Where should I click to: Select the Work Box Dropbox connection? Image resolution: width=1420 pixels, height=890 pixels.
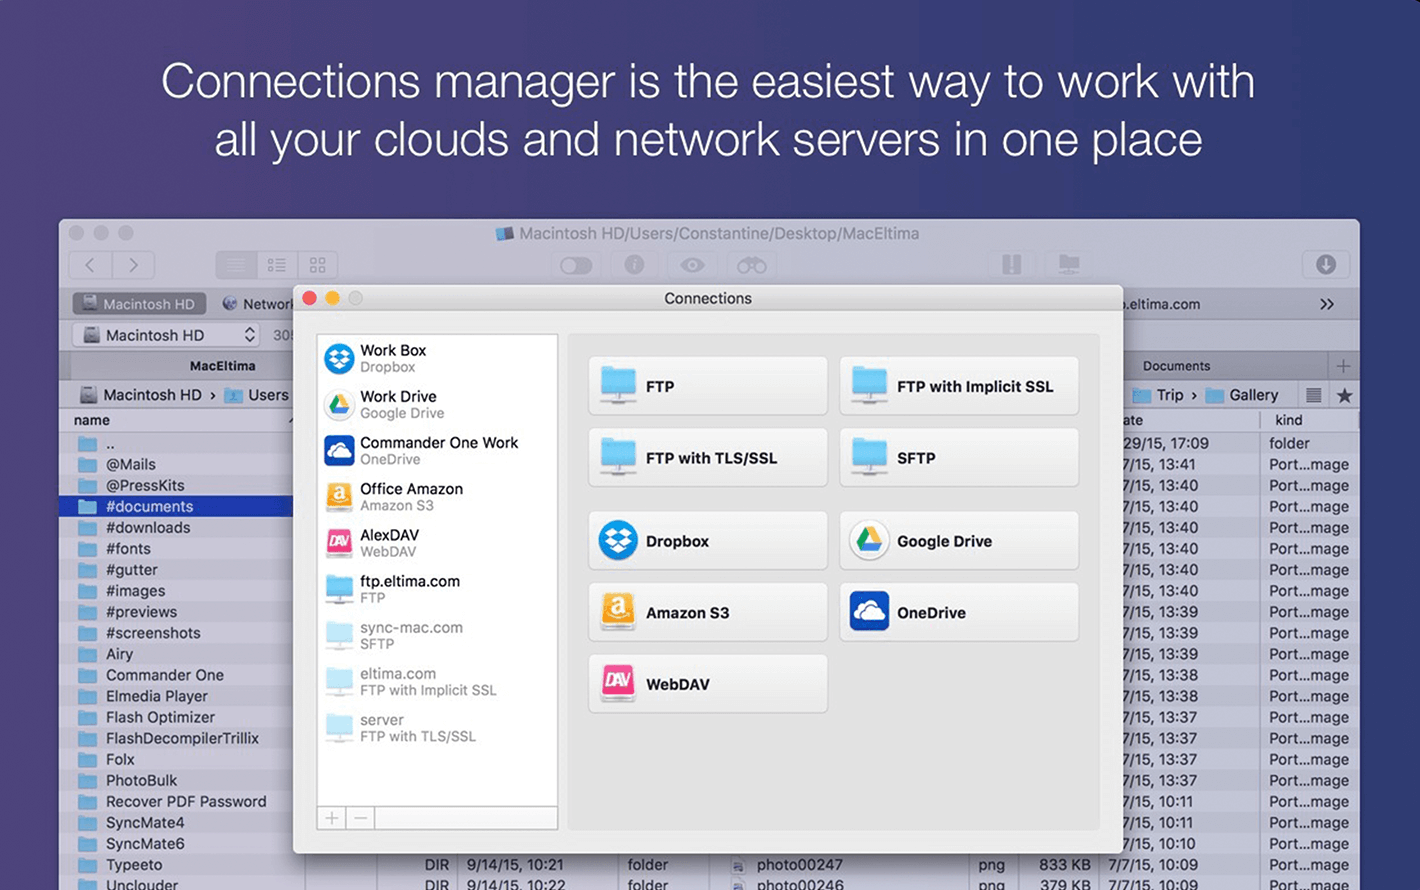(x=437, y=358)
